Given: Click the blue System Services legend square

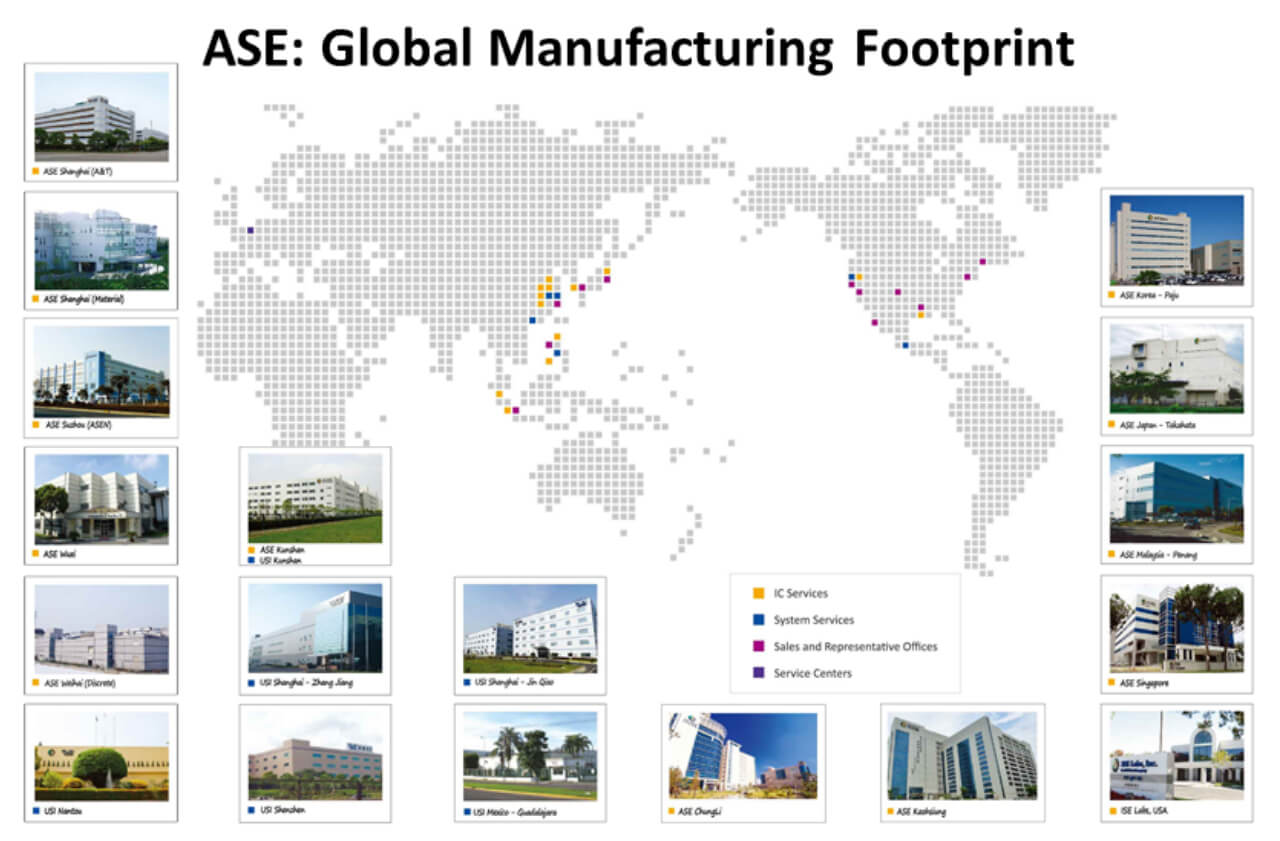Looking at the screenshot, I should 760,620.
